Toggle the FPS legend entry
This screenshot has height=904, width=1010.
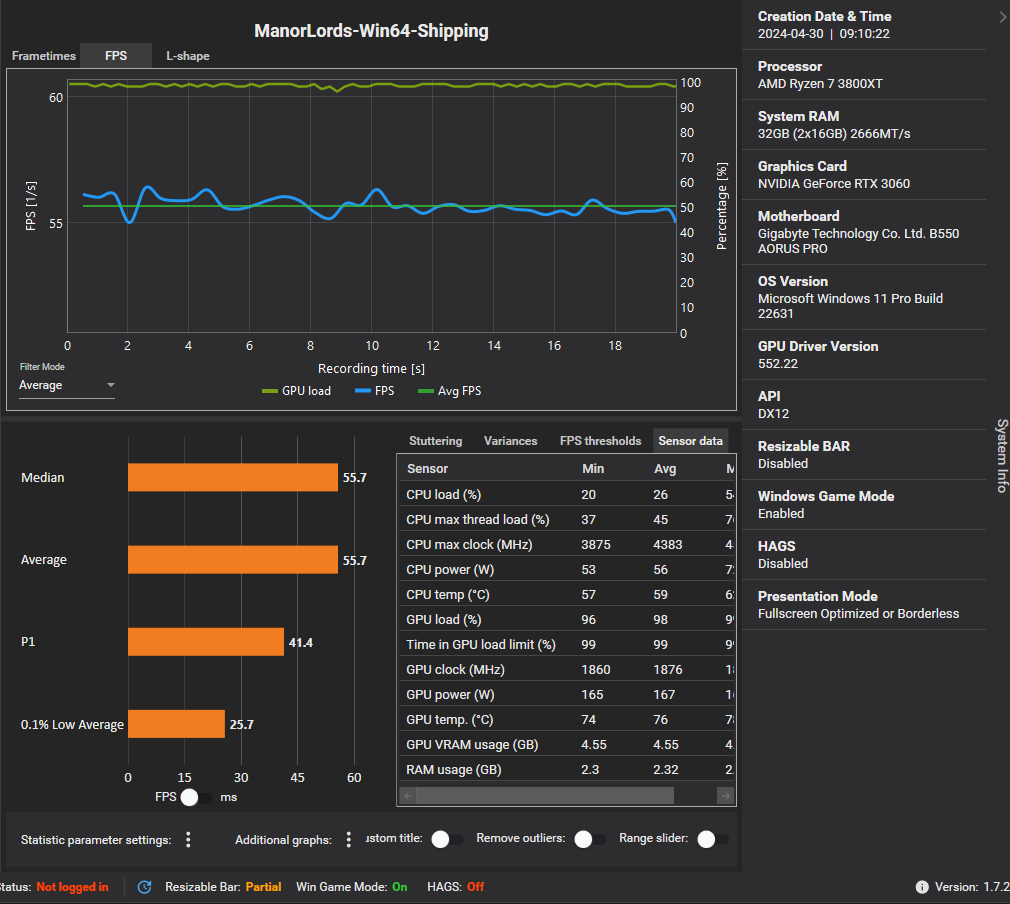point(374,391)
